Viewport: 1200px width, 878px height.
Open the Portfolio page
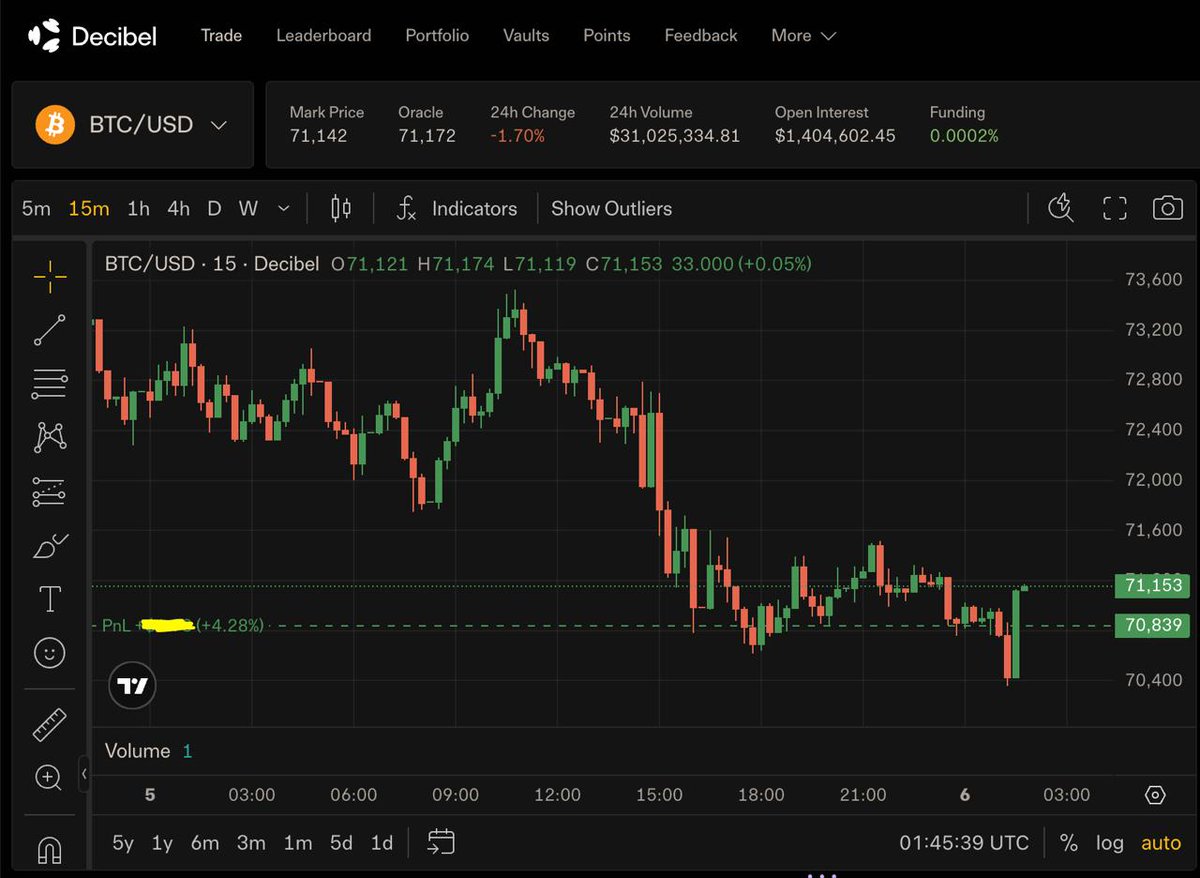pyautogui.click(x=437, y=35)
